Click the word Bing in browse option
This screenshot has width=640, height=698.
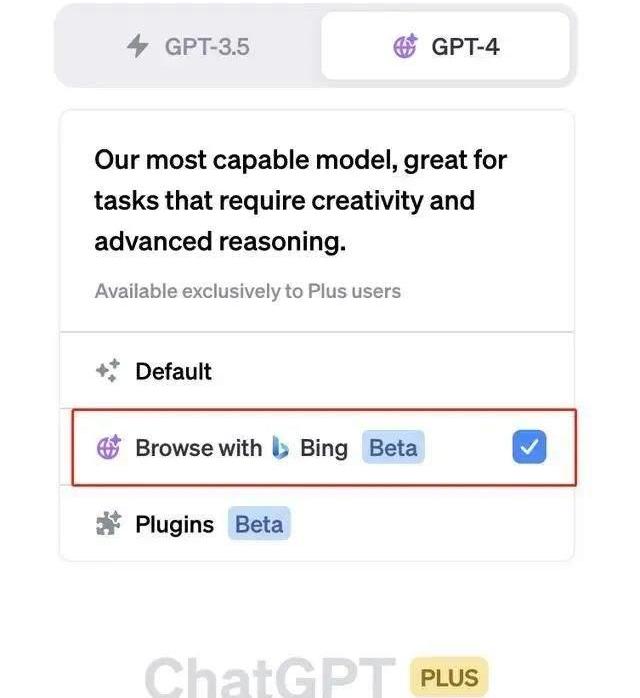pos(324,447)
